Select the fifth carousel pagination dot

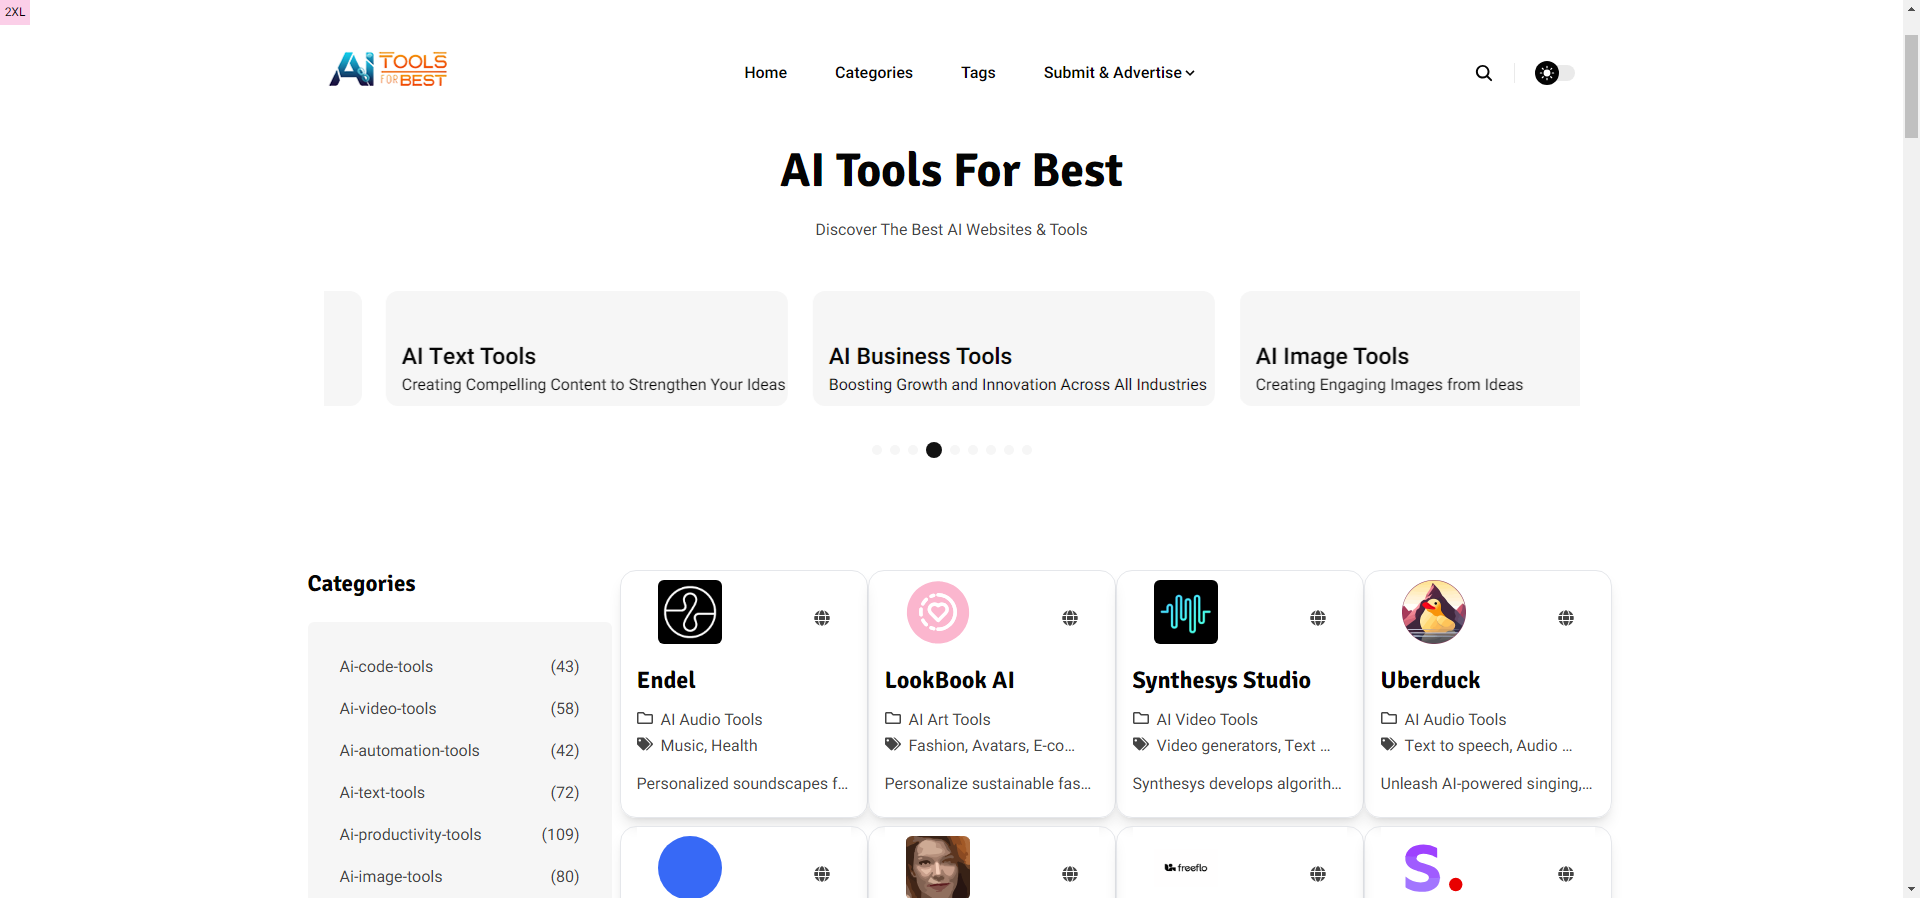[x=955, y=450]
